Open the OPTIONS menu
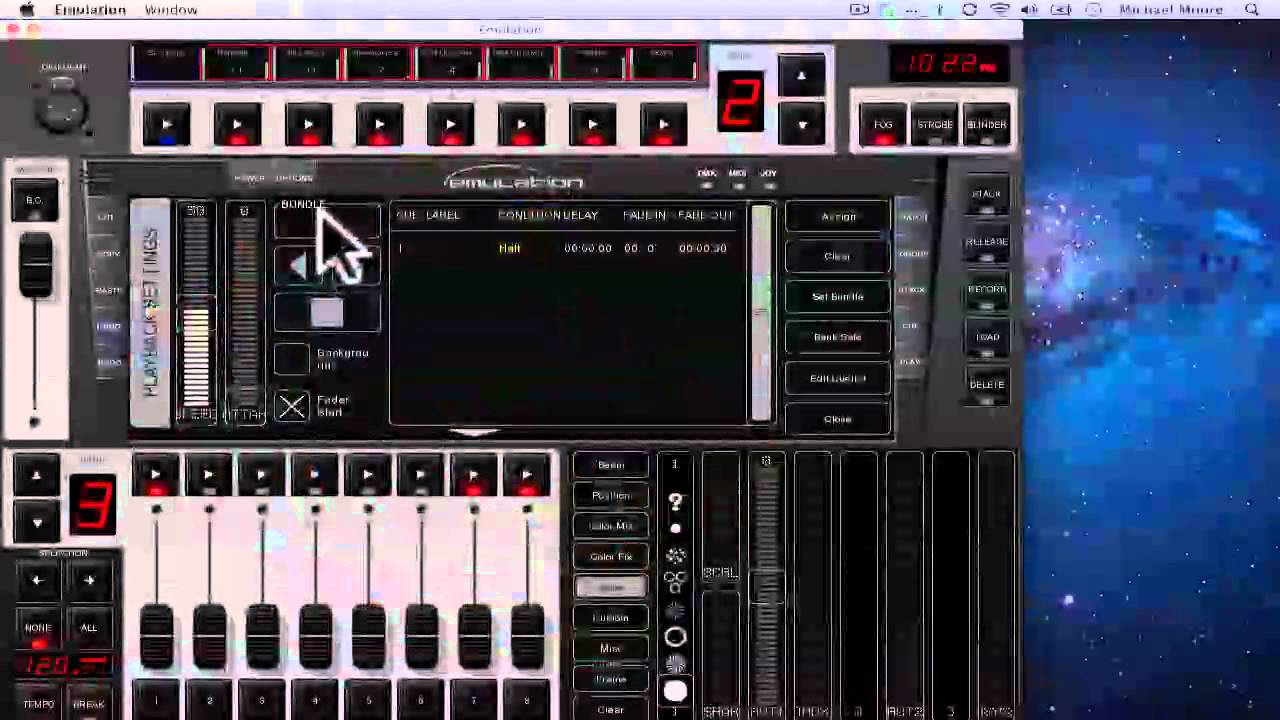This screenshot has height=720, width=1280. click(294, 178)
